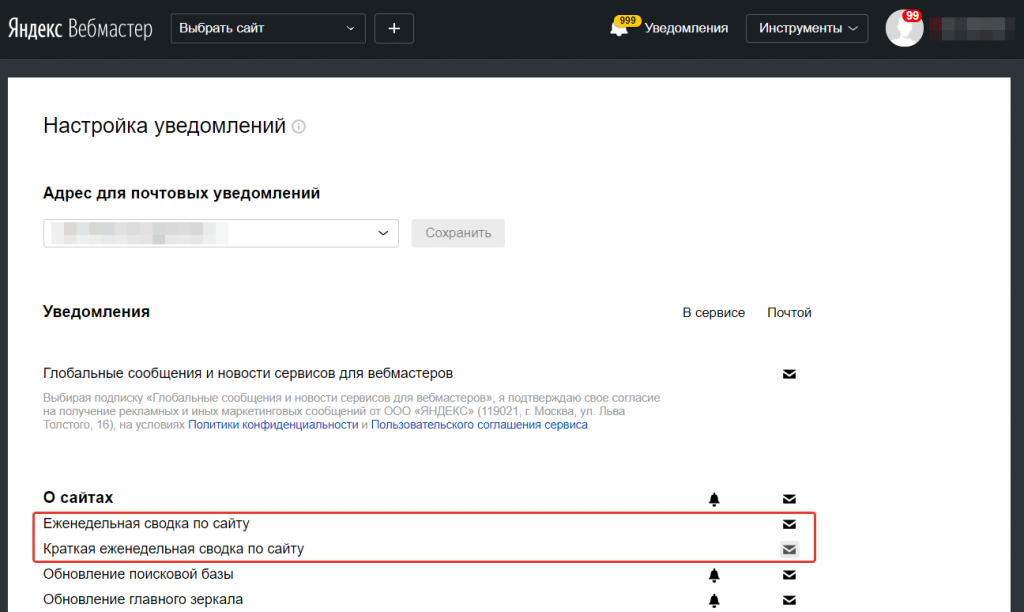Image resolution: width=1024 pixels, height=612 pixels.
Task: Expand the Инструменты menu
Action: point(807,29)
